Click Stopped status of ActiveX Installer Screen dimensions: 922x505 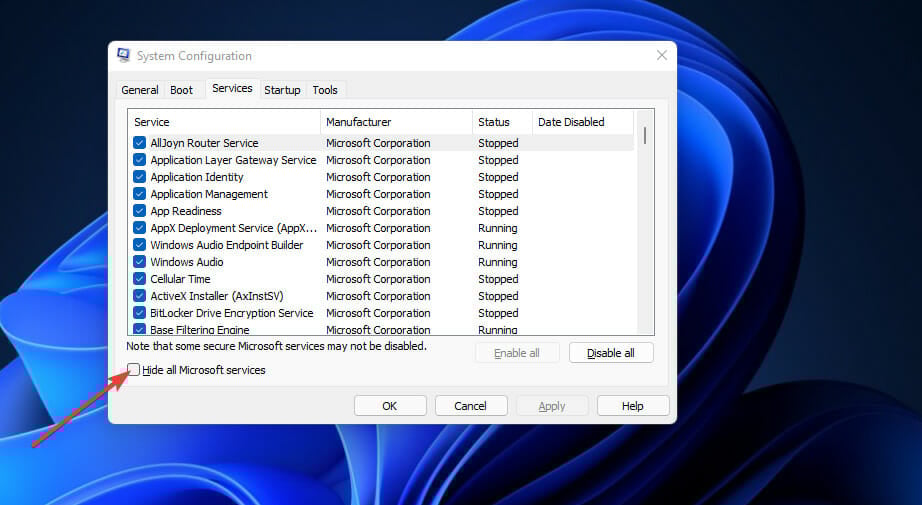(498, 296)
